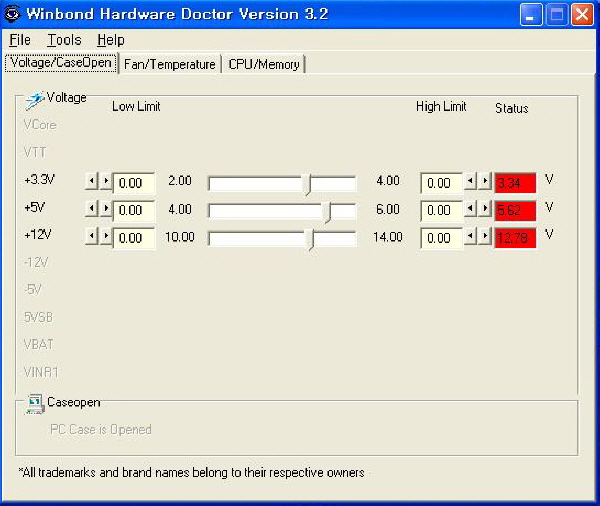600x506 pixels.
Task: Click the 4.00 minimum value of +5V
Action: (x=180, y=209)
